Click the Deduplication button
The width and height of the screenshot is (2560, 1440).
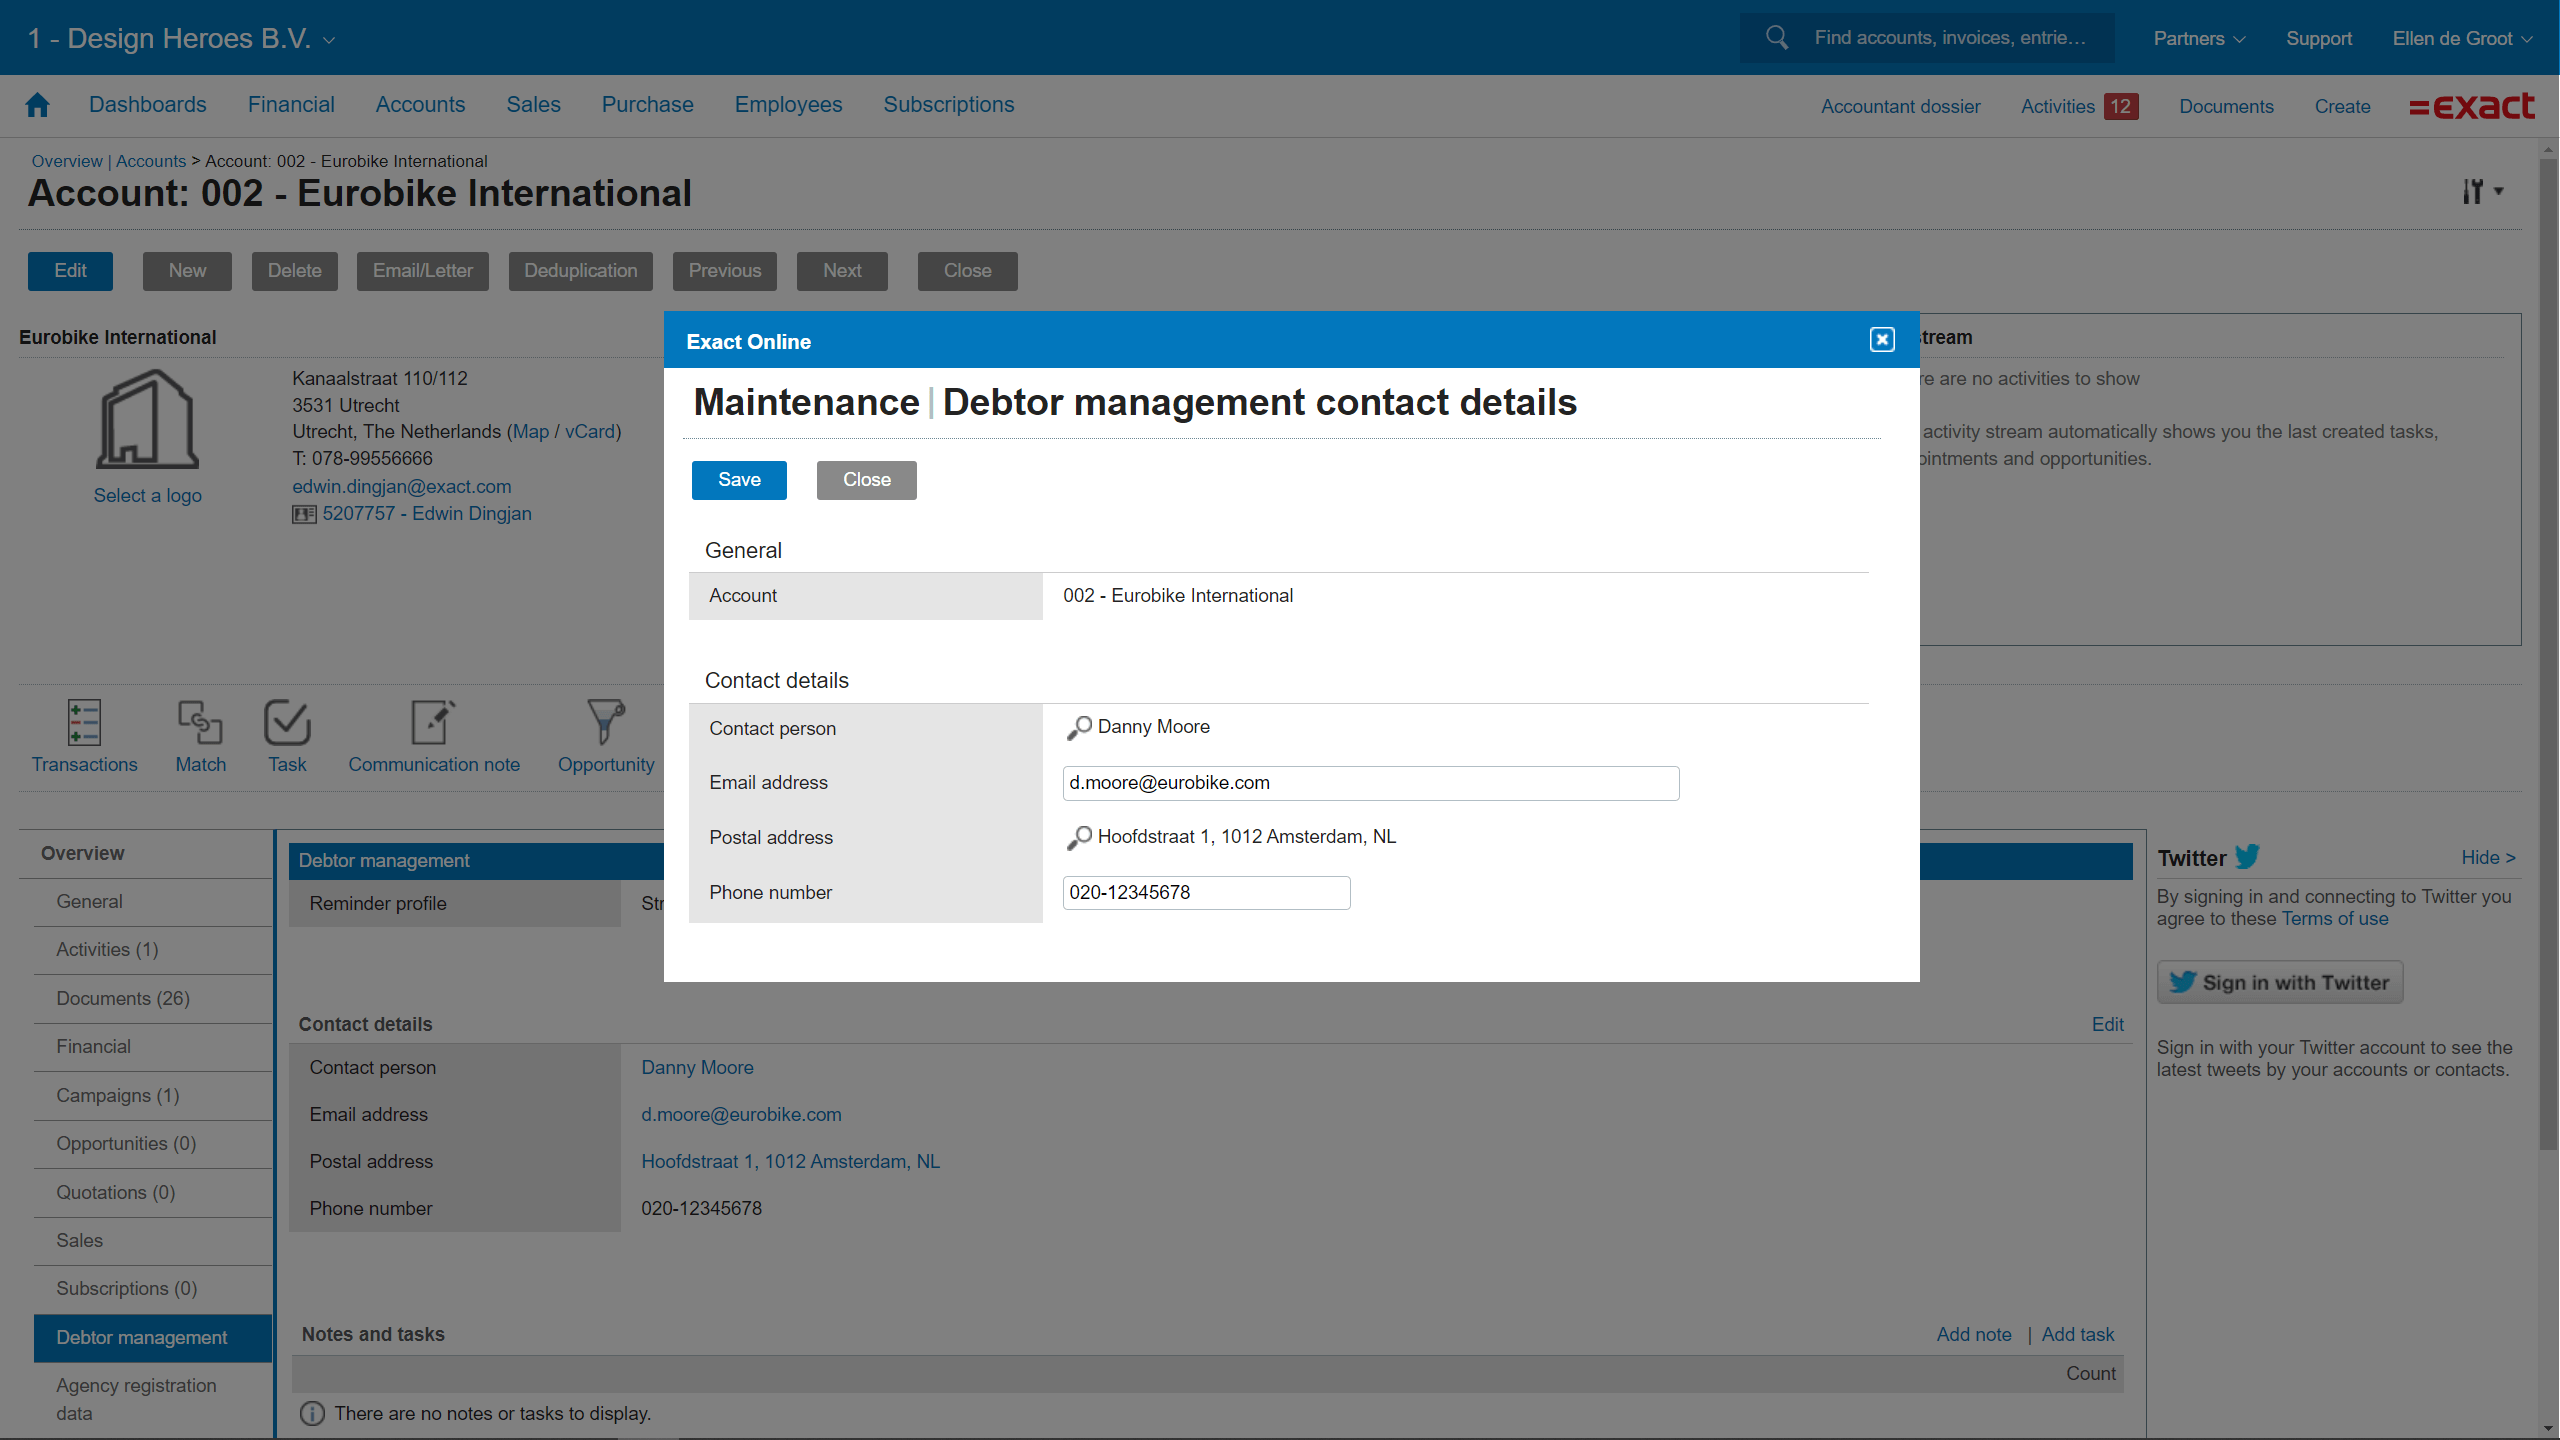coord(581,271)
